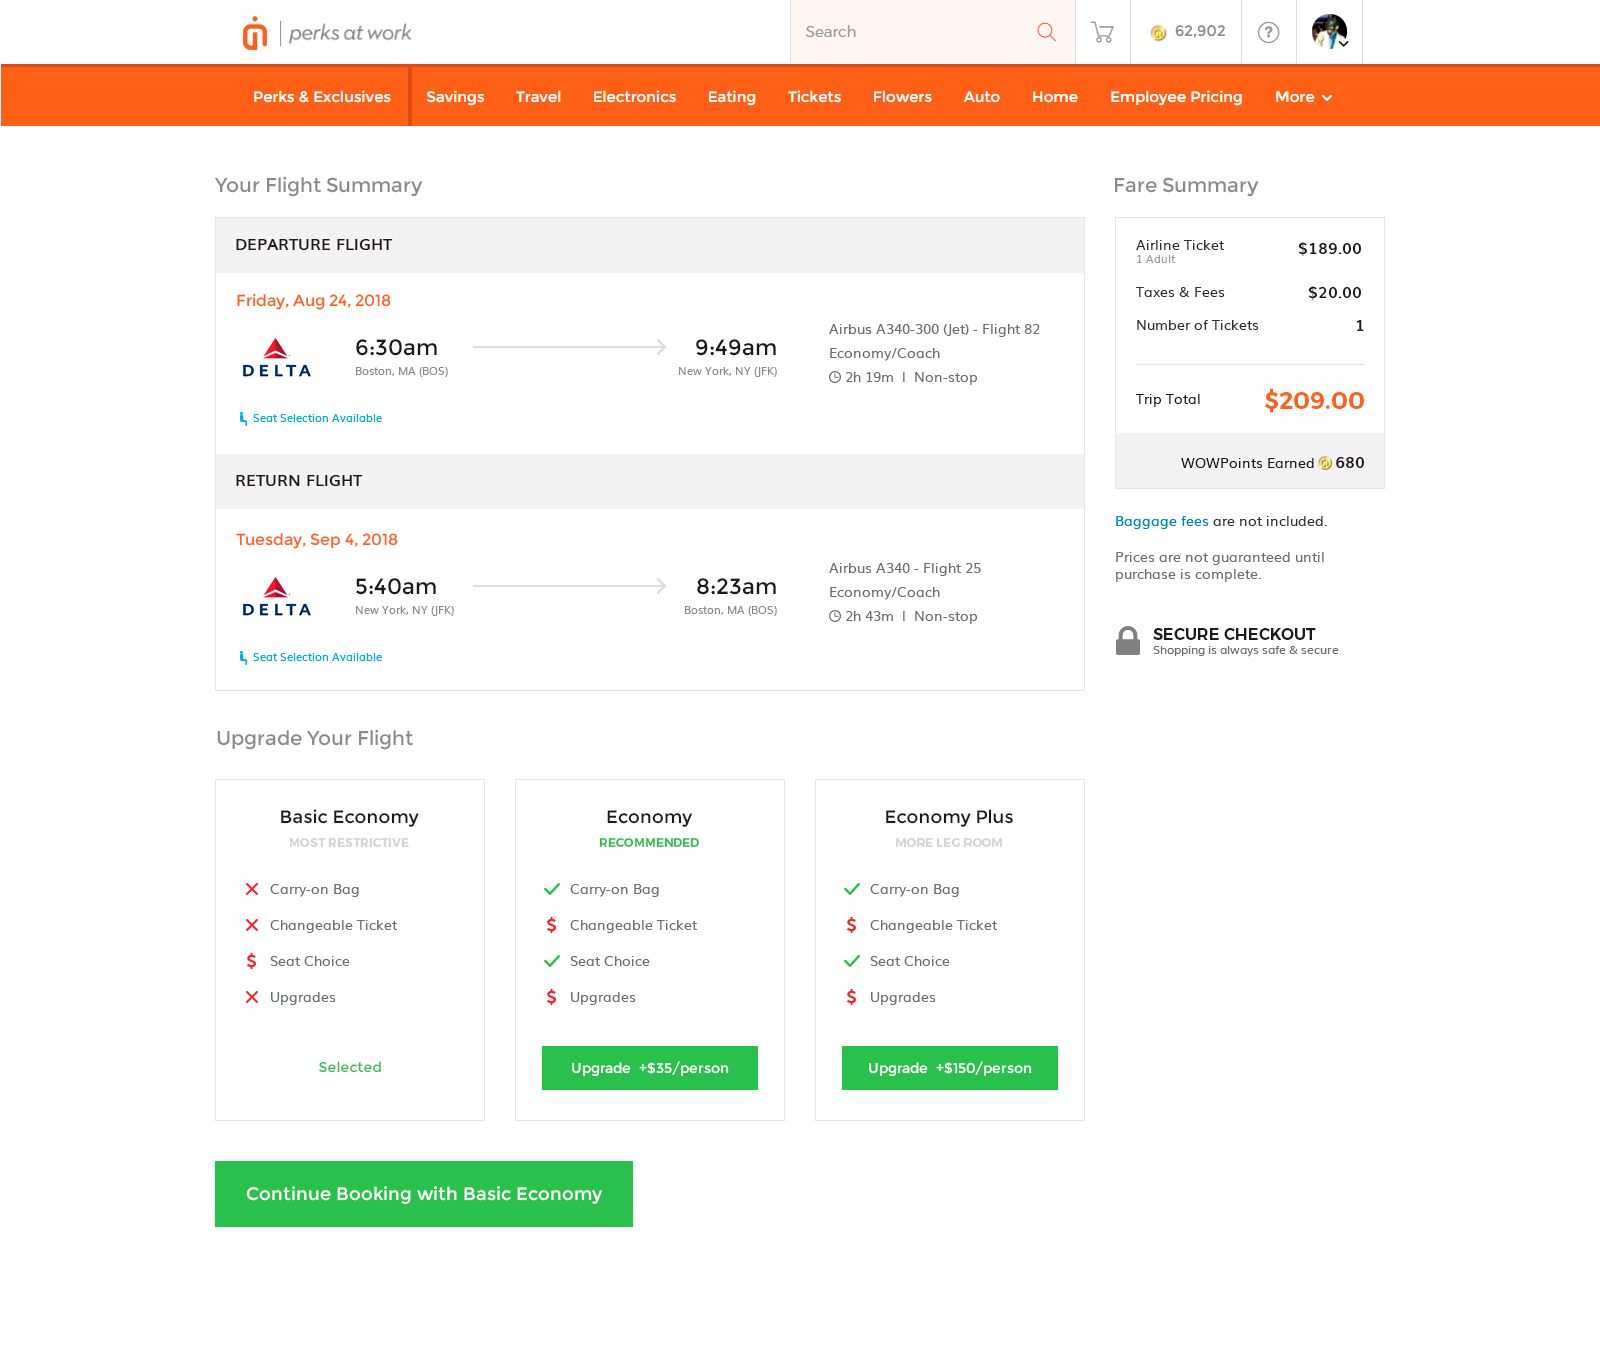Image resolution: width=1600 pixels, height=1358 pixels.
Task: Open the user profile avatar menu
Action: pyautogui.click(x=1329, y=32)
